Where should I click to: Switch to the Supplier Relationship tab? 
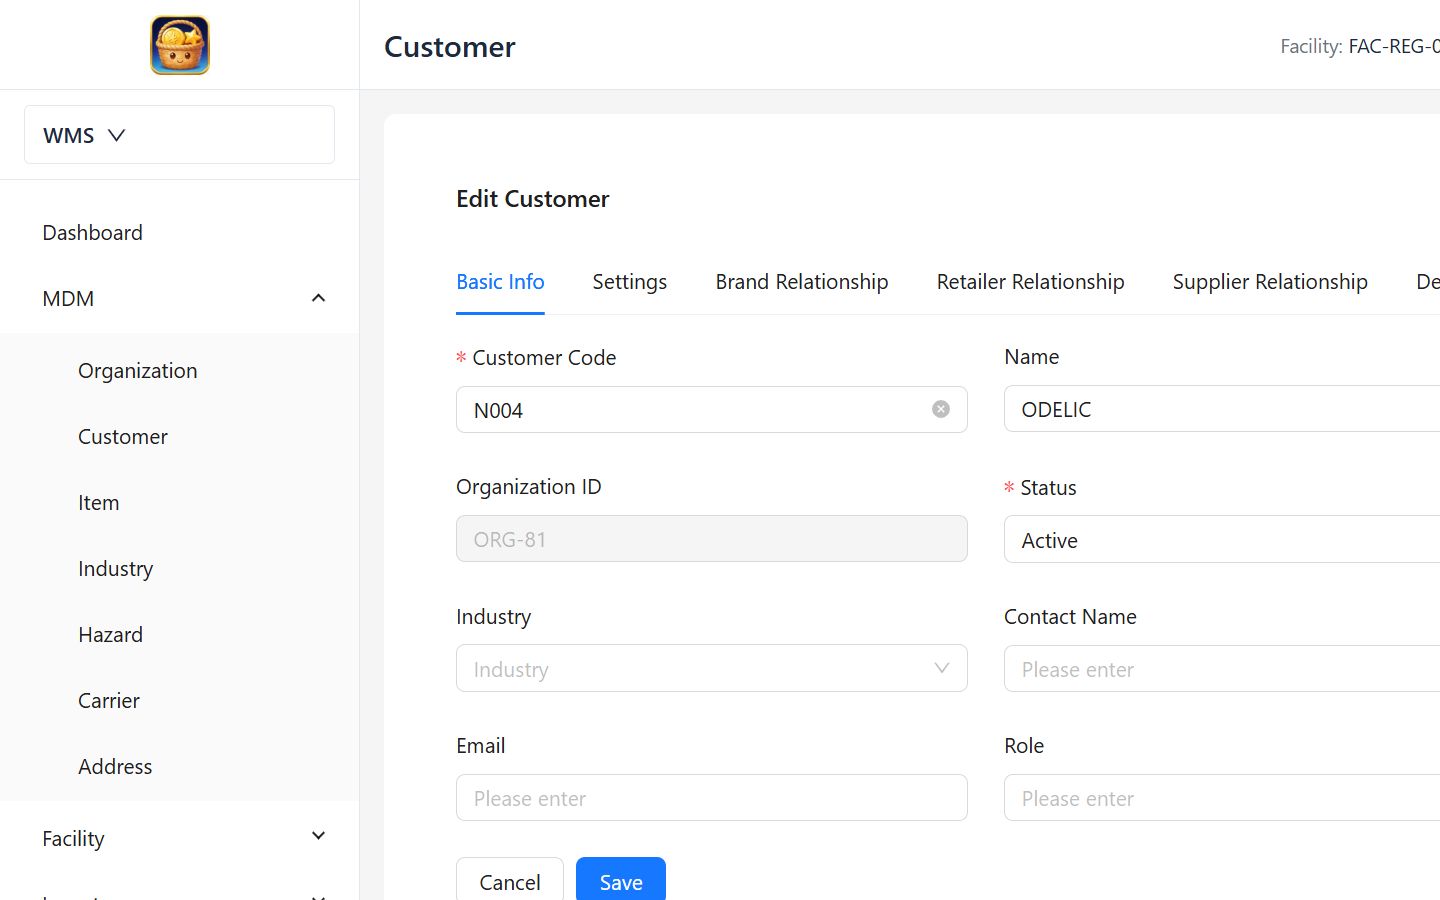coord(1270,282)
